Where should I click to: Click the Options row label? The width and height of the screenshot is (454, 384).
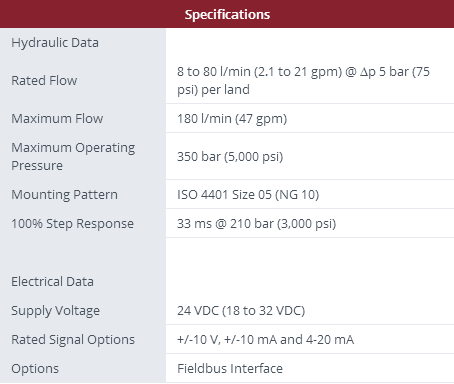point(35,369)
